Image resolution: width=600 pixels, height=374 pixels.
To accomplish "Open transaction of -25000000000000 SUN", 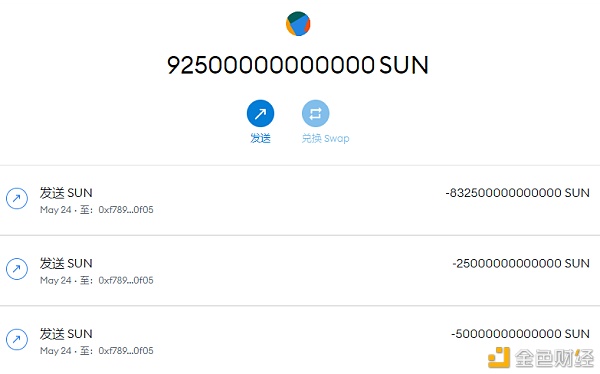I will pos(300,270).
